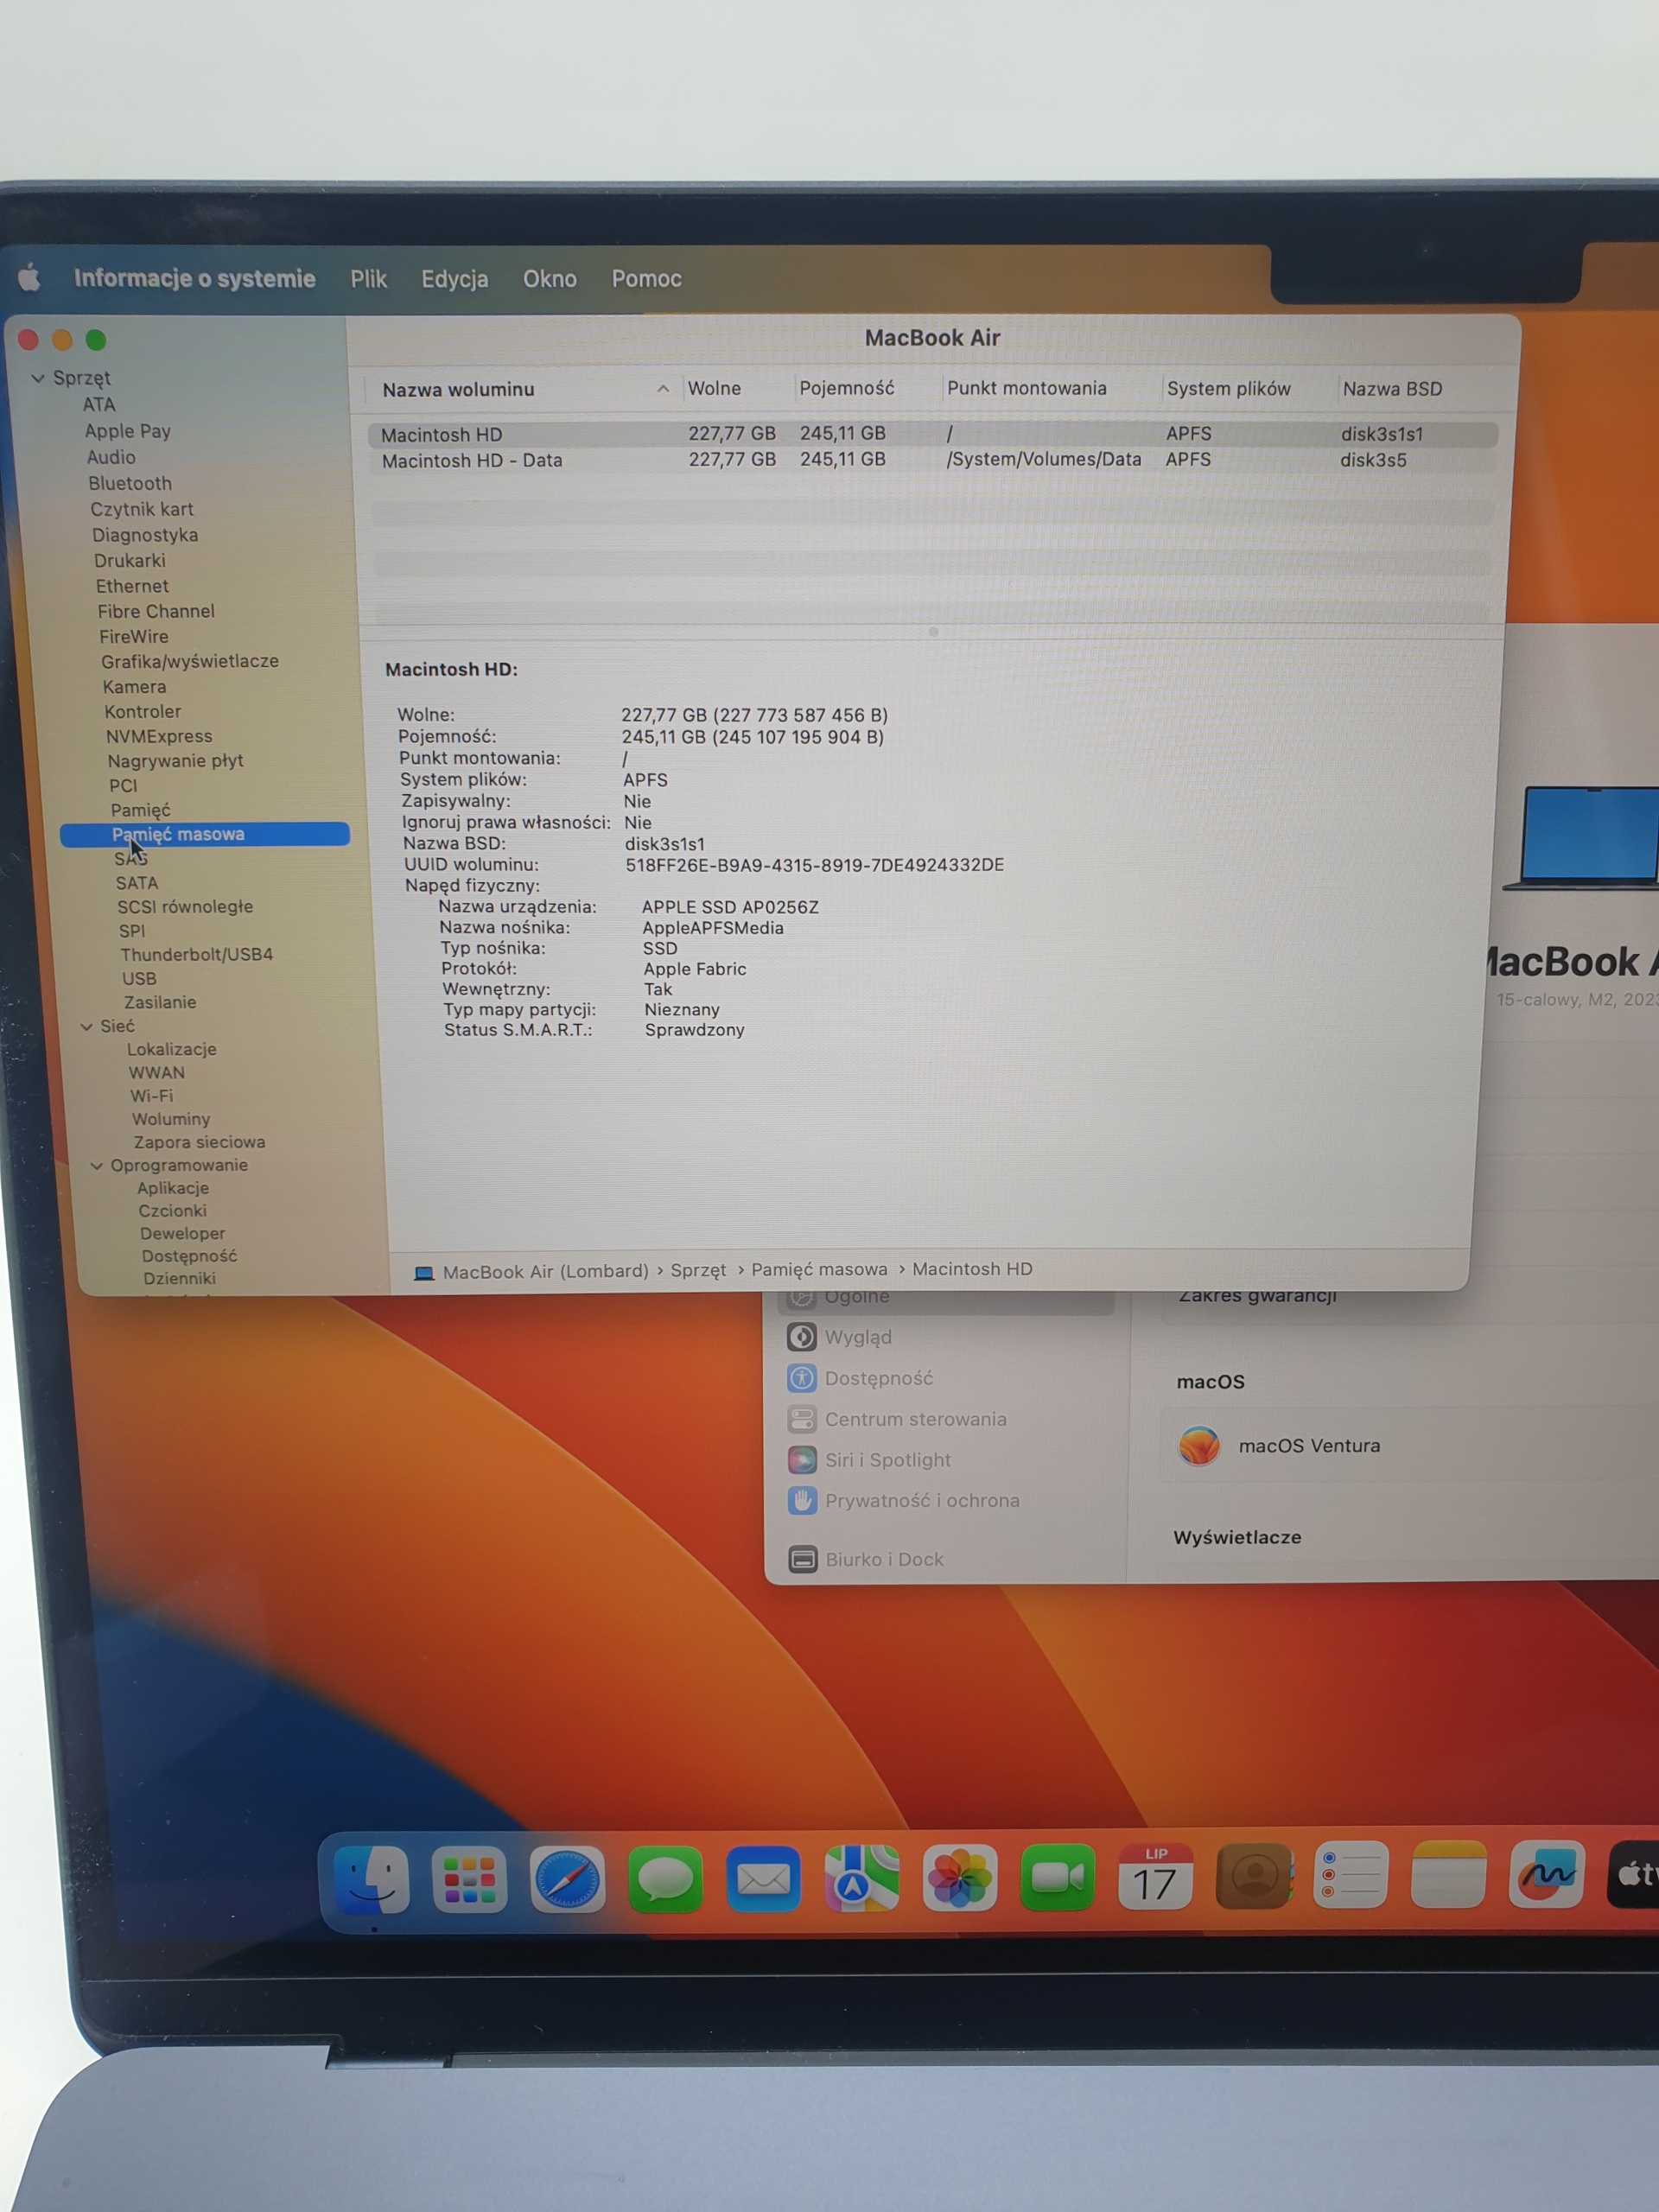
Task: Collapse the Sieć section chevron
Action: (87, 1026)
